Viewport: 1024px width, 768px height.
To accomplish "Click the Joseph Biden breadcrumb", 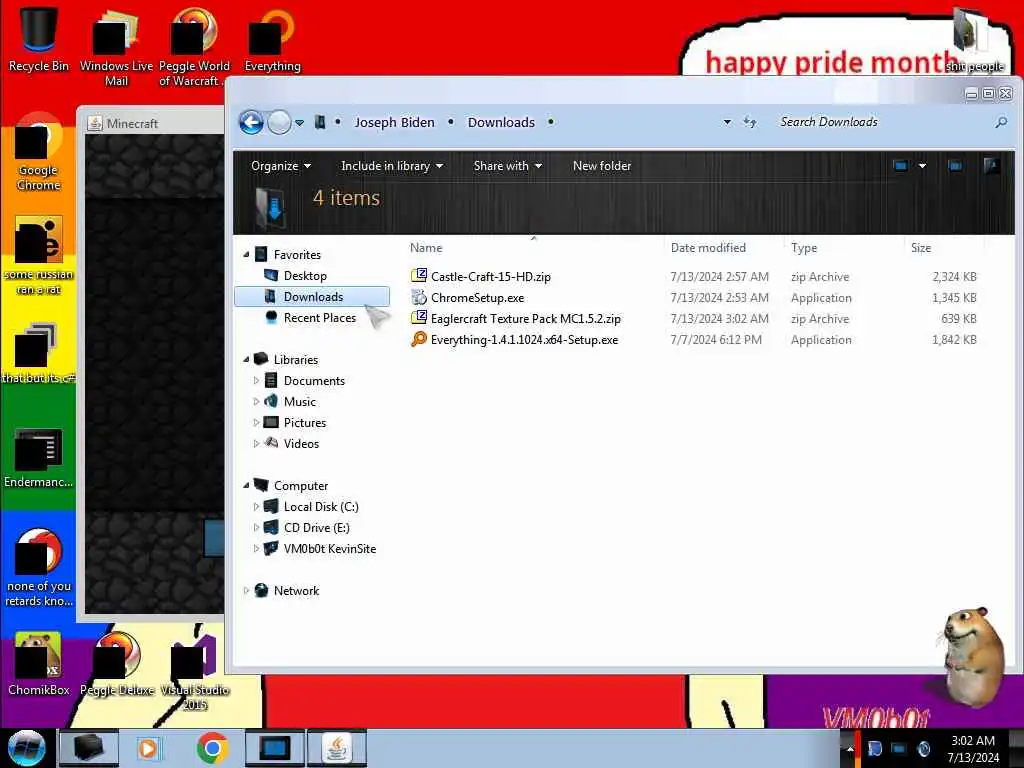I will coord(394,122).
